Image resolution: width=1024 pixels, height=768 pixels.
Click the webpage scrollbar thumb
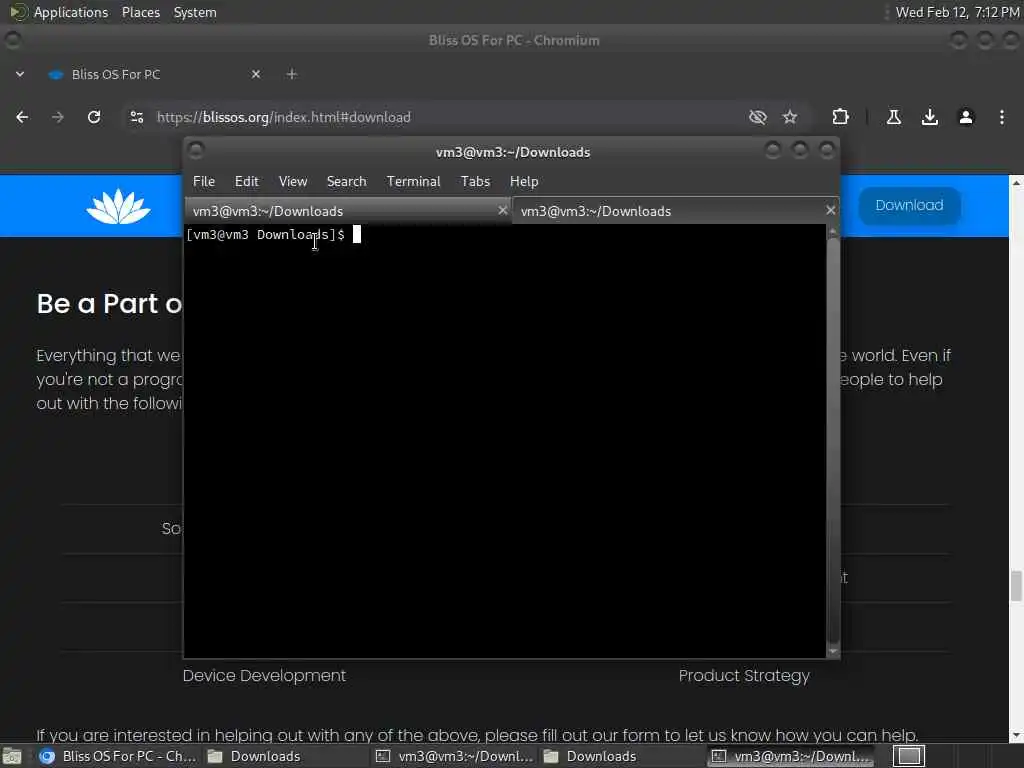(1016, 586)
